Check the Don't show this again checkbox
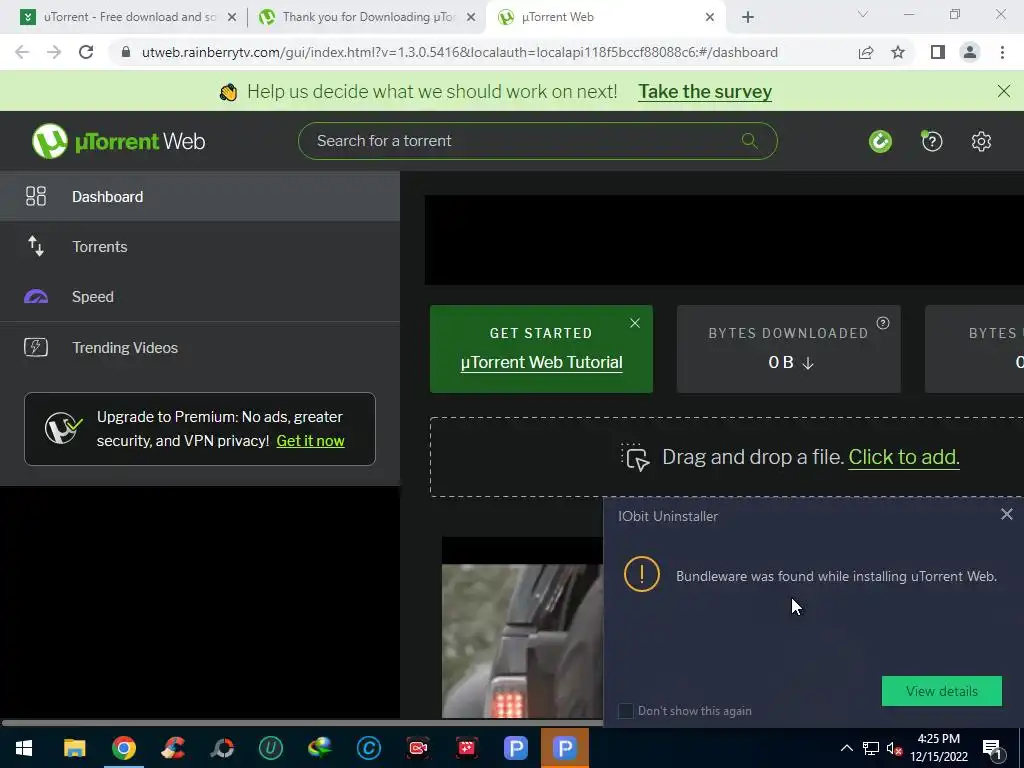 click(625, 711)
